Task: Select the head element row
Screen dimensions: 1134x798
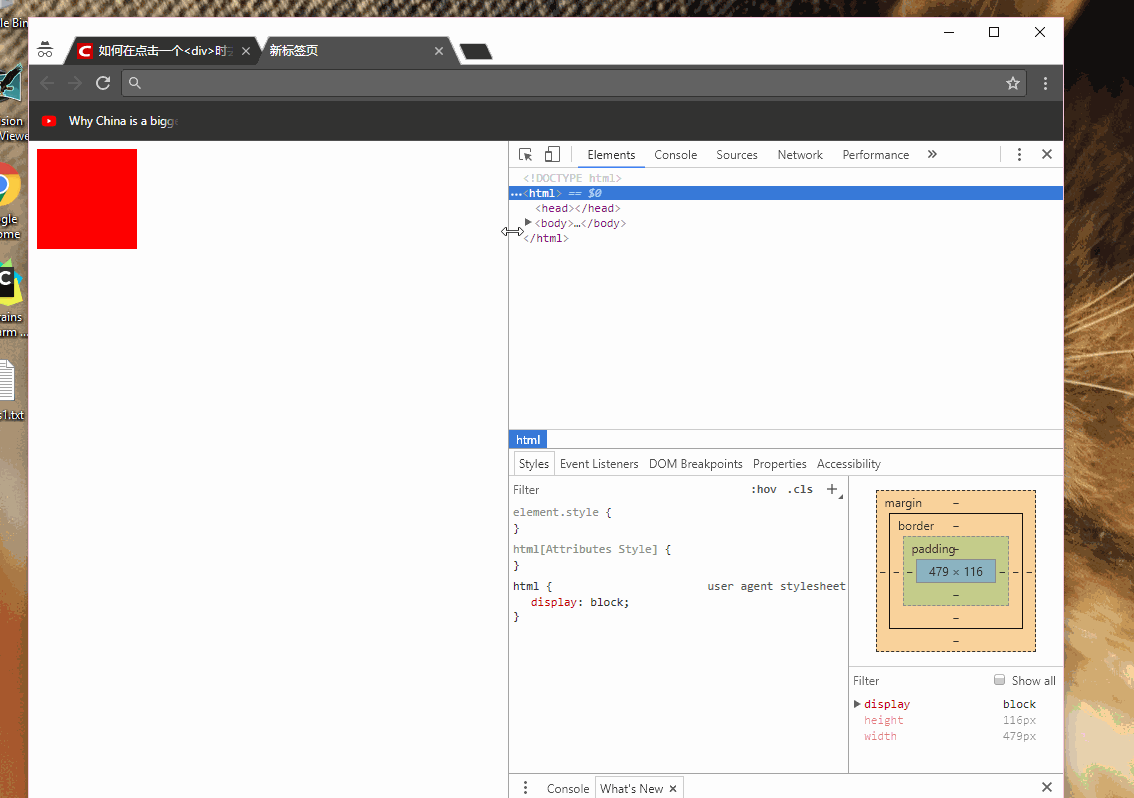Action: (x=578, y=208)
